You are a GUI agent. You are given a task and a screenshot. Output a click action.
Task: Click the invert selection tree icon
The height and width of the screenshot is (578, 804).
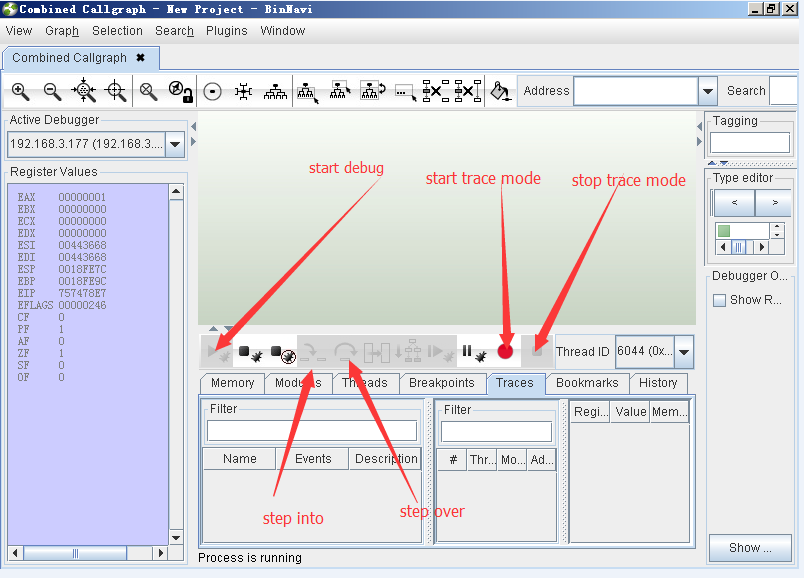pos(372,90)
